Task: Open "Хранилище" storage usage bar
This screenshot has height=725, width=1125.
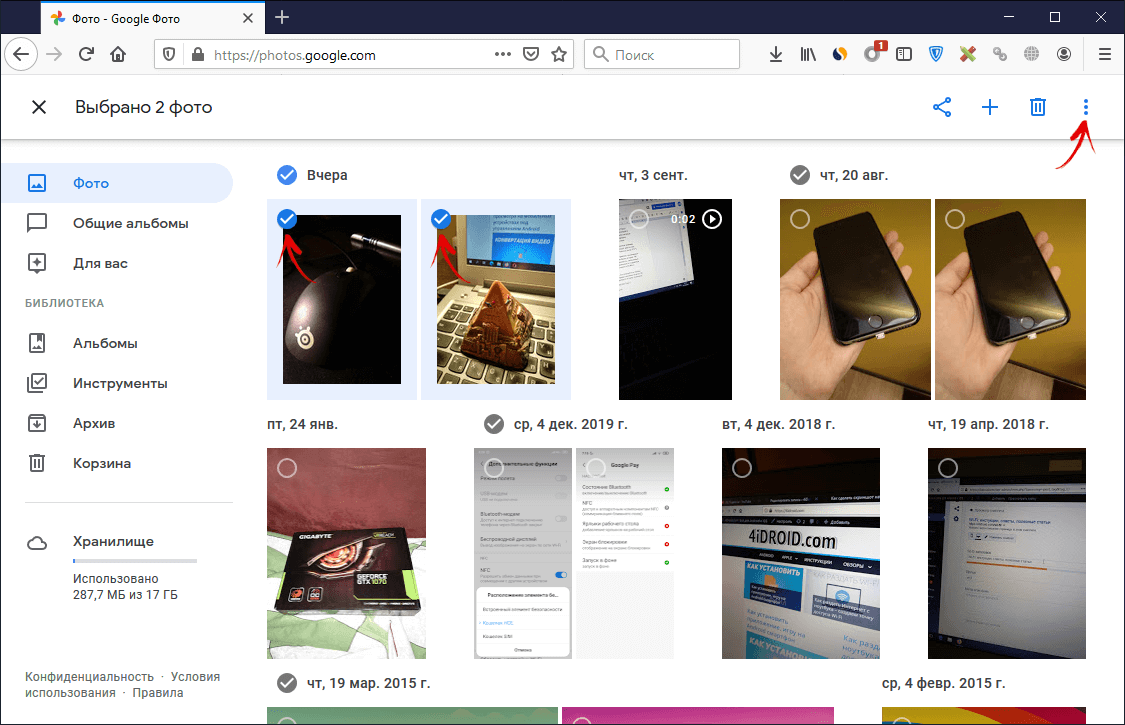Action: click(x=134, y=561)
